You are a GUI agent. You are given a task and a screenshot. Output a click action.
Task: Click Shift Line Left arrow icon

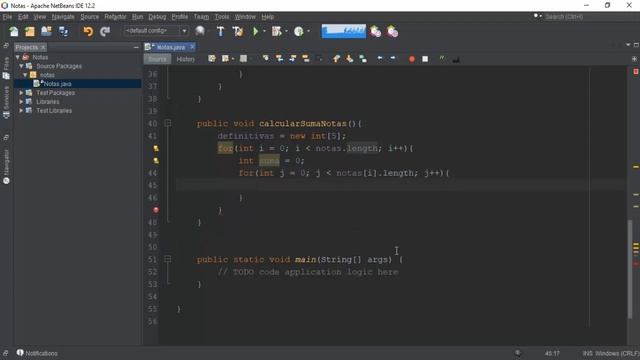click(380, 59)
